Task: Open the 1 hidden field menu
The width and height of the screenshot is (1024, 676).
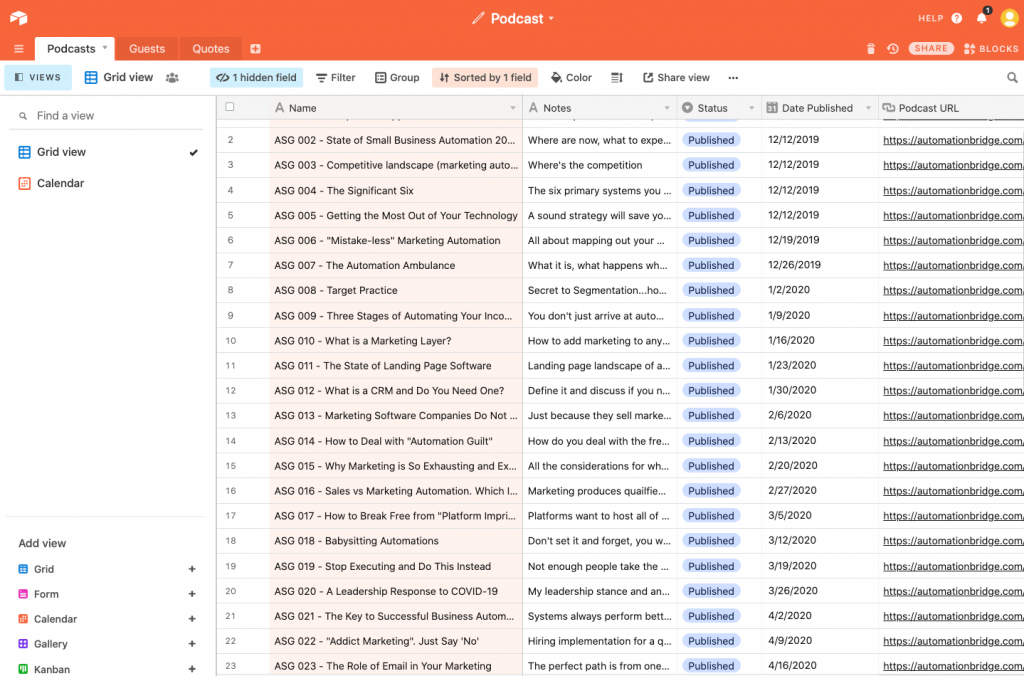Action: pos(256,78)
